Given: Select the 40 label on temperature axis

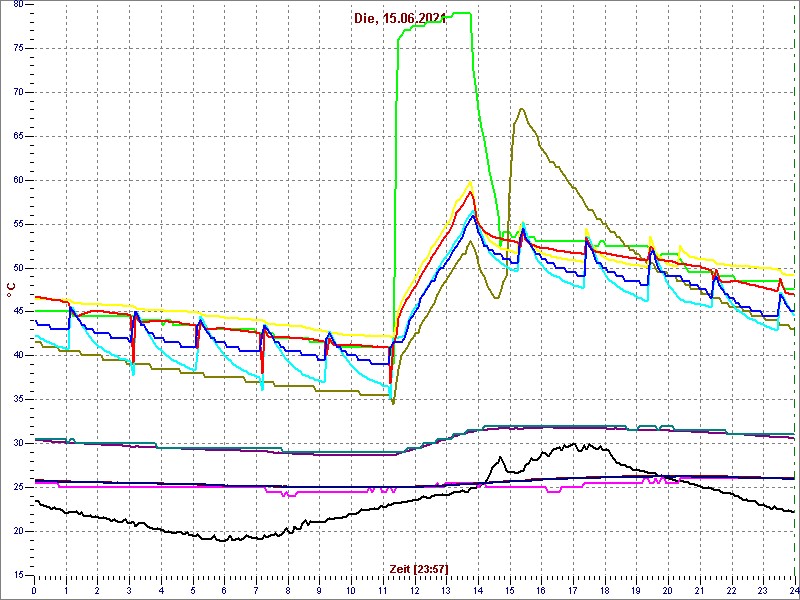Looking at the screenshot, I should tap(18, 356).
